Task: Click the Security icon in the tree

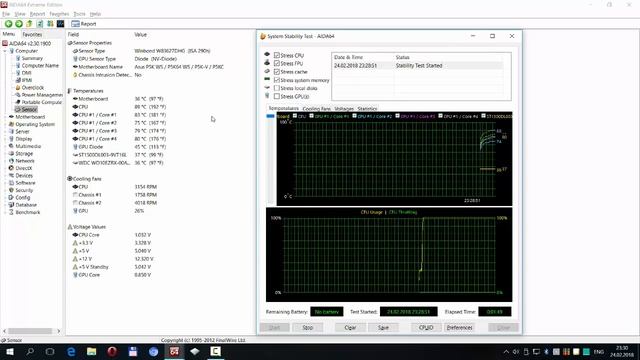Action: (11, 190)
